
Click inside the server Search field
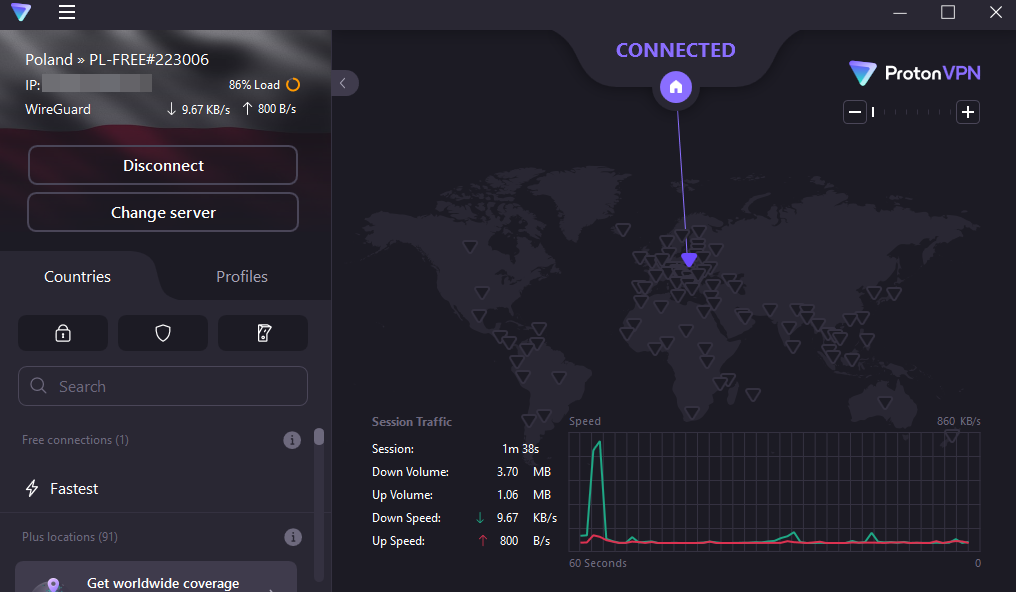coord(162,386)
